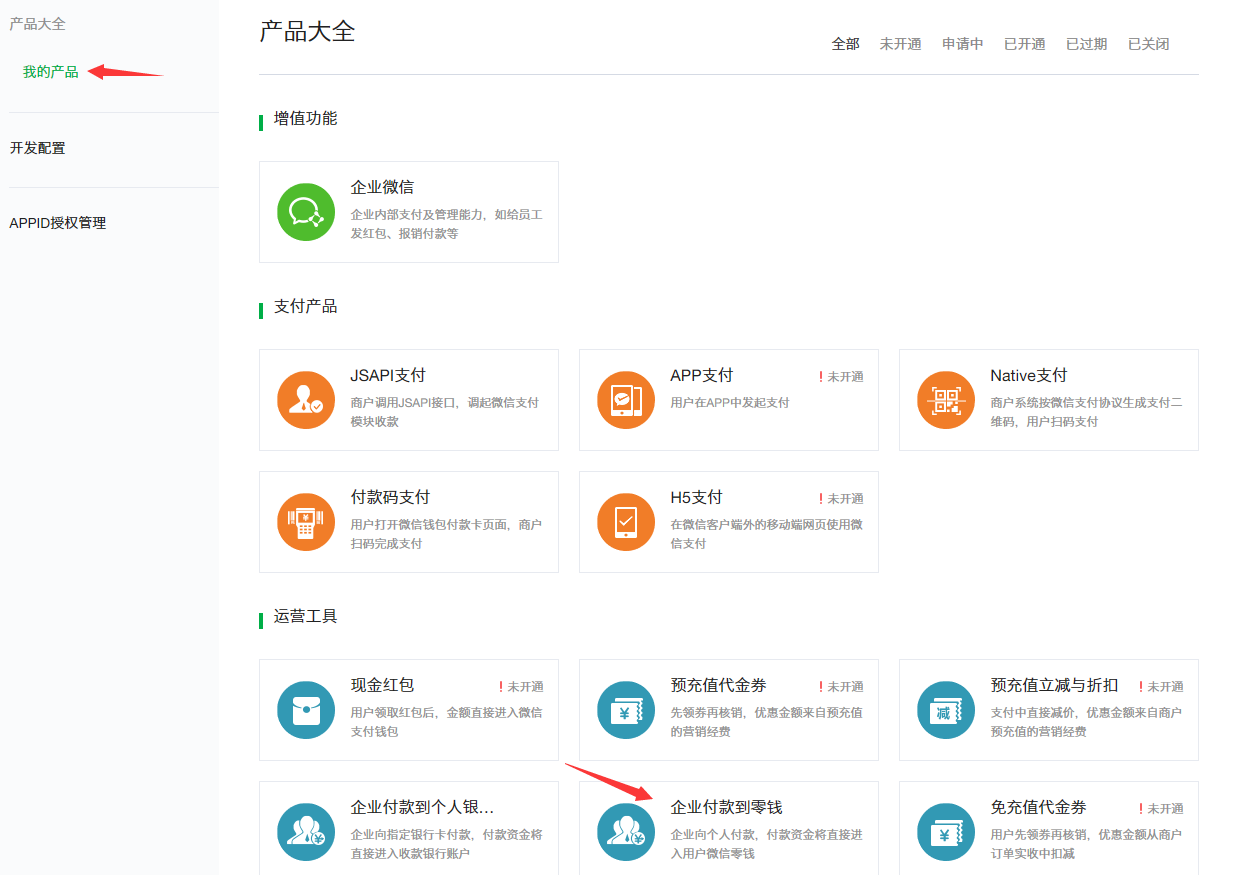Click the Native支付 description text
Screen dimensions: 1260x875
tap(1087, 412)
